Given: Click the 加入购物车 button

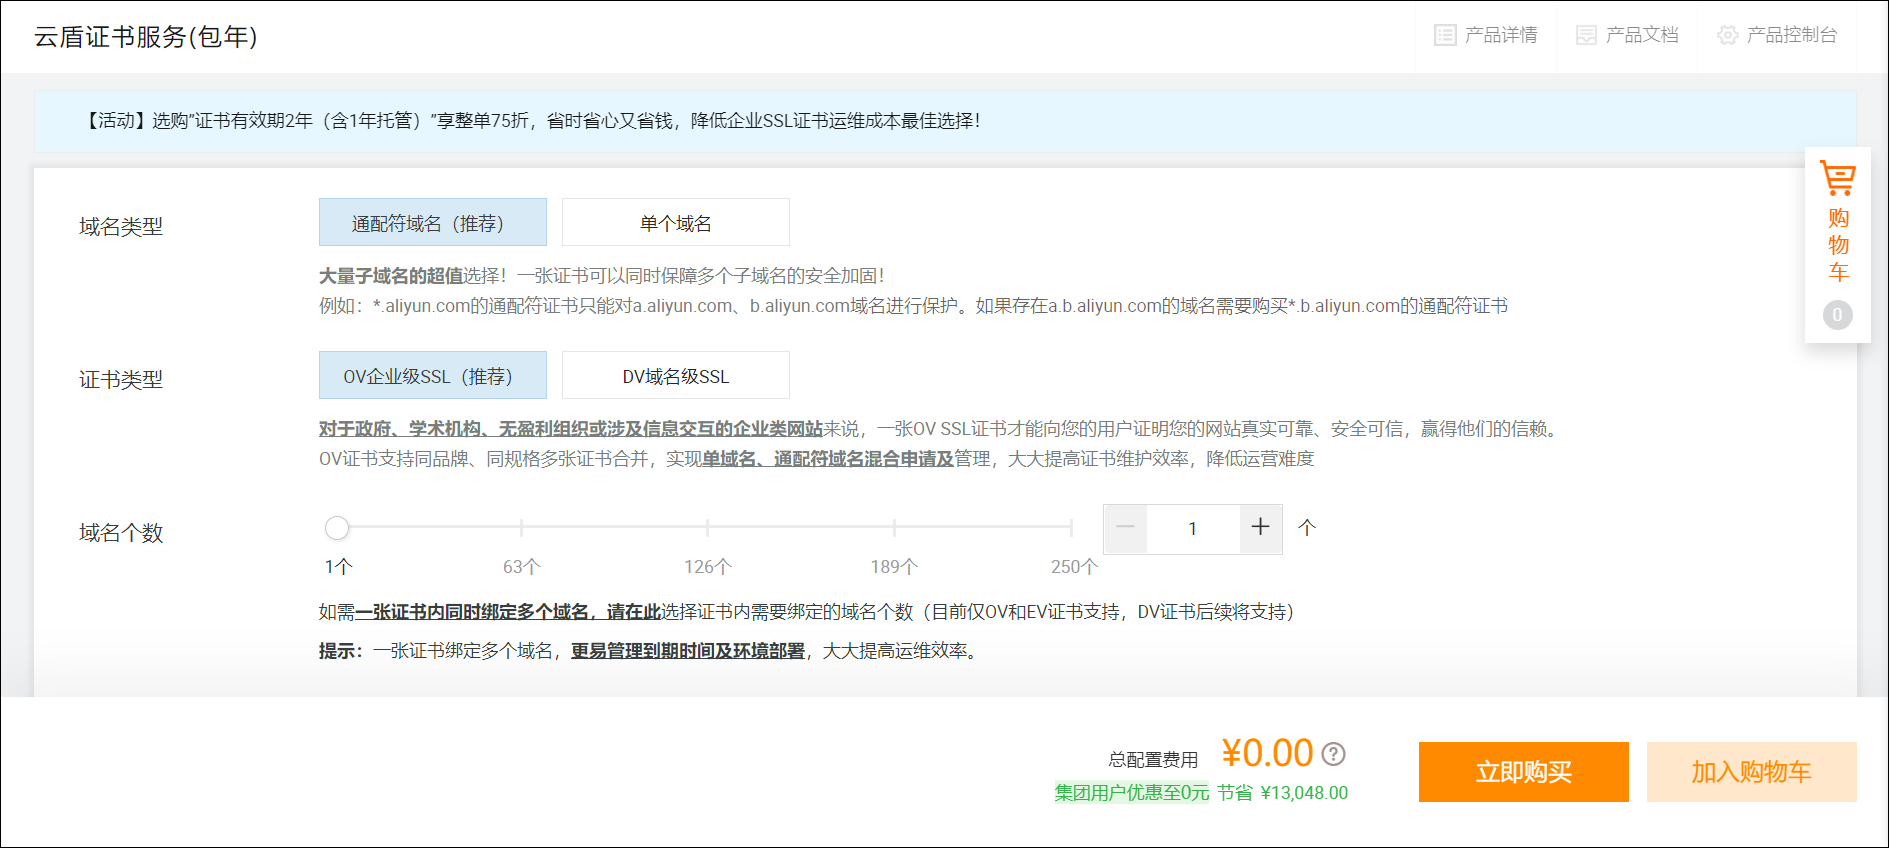Looking at the screenshot, I should point(1752,772).
